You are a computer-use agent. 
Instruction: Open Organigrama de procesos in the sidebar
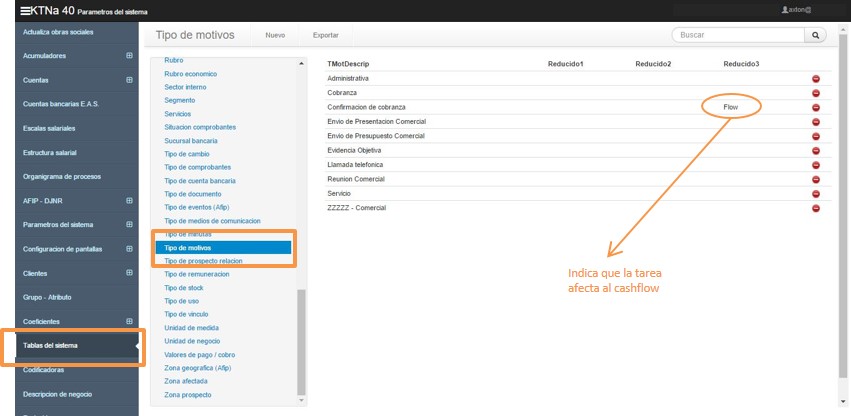point(62,176)
